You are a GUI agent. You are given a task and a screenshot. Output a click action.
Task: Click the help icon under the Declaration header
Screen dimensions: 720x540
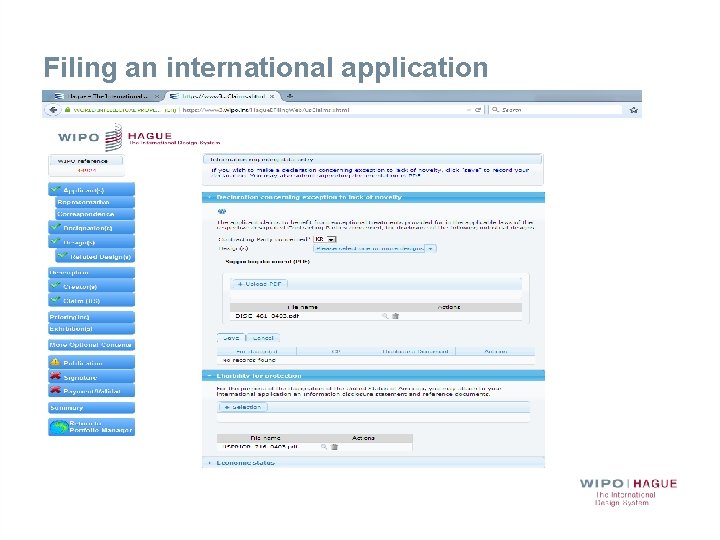click(222, 212)
